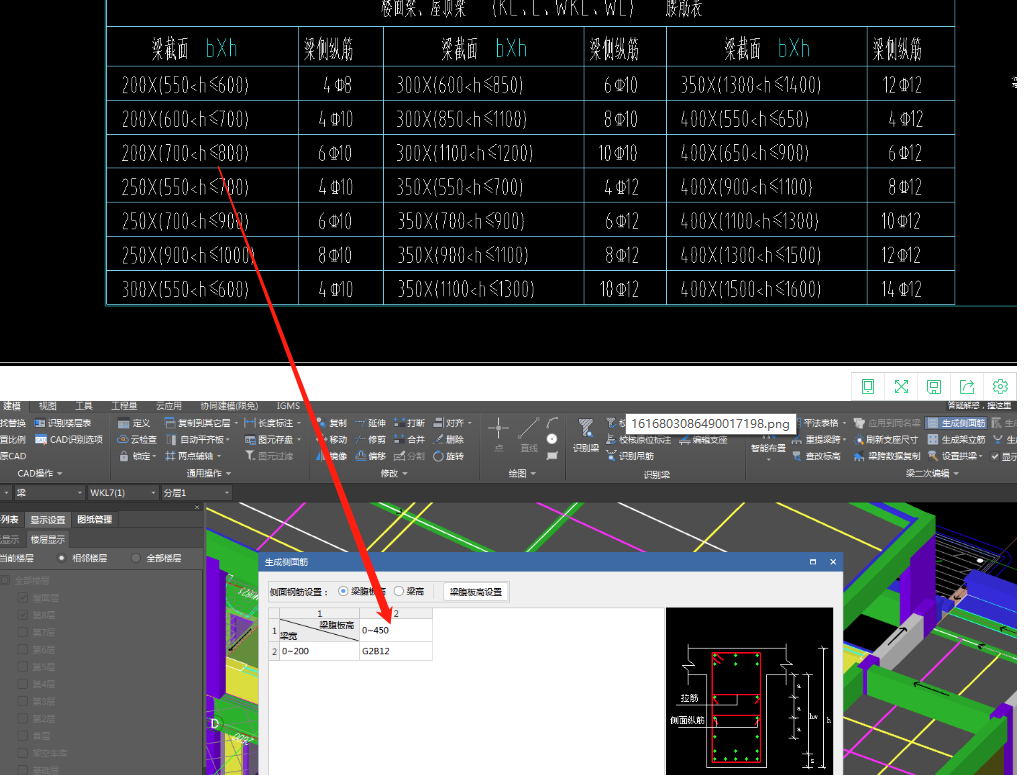Image resolution: width=1028 pixels, height=775 pixels.
Task: Choose the 延伸 extend tool
Action: 370,423
